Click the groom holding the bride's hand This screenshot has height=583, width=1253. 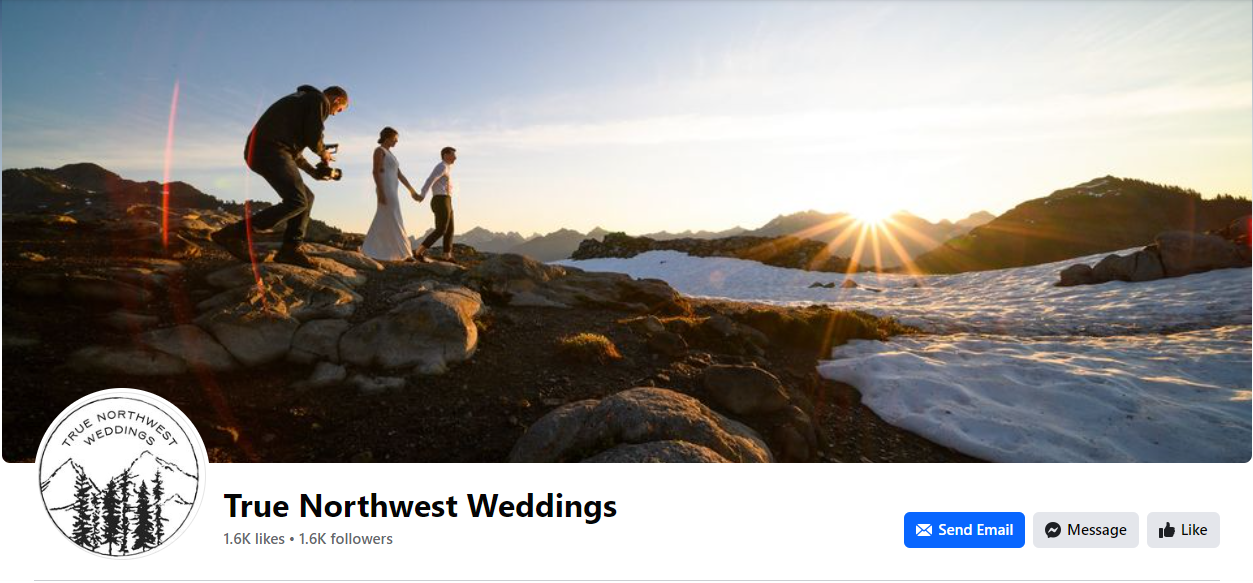coord(439,202)
